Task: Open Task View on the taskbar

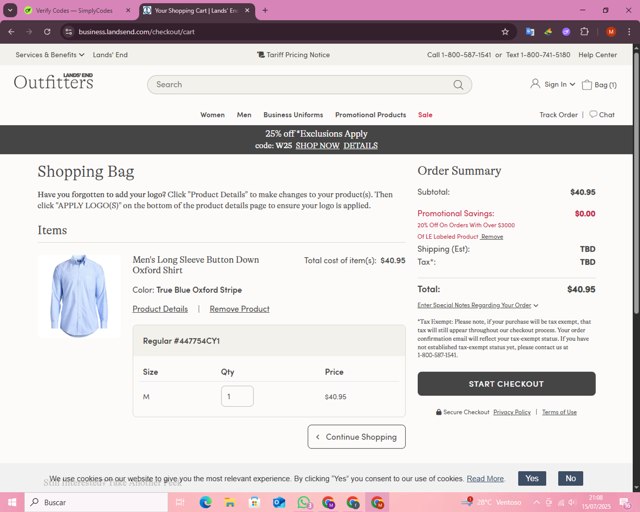Action: (180, 502)
